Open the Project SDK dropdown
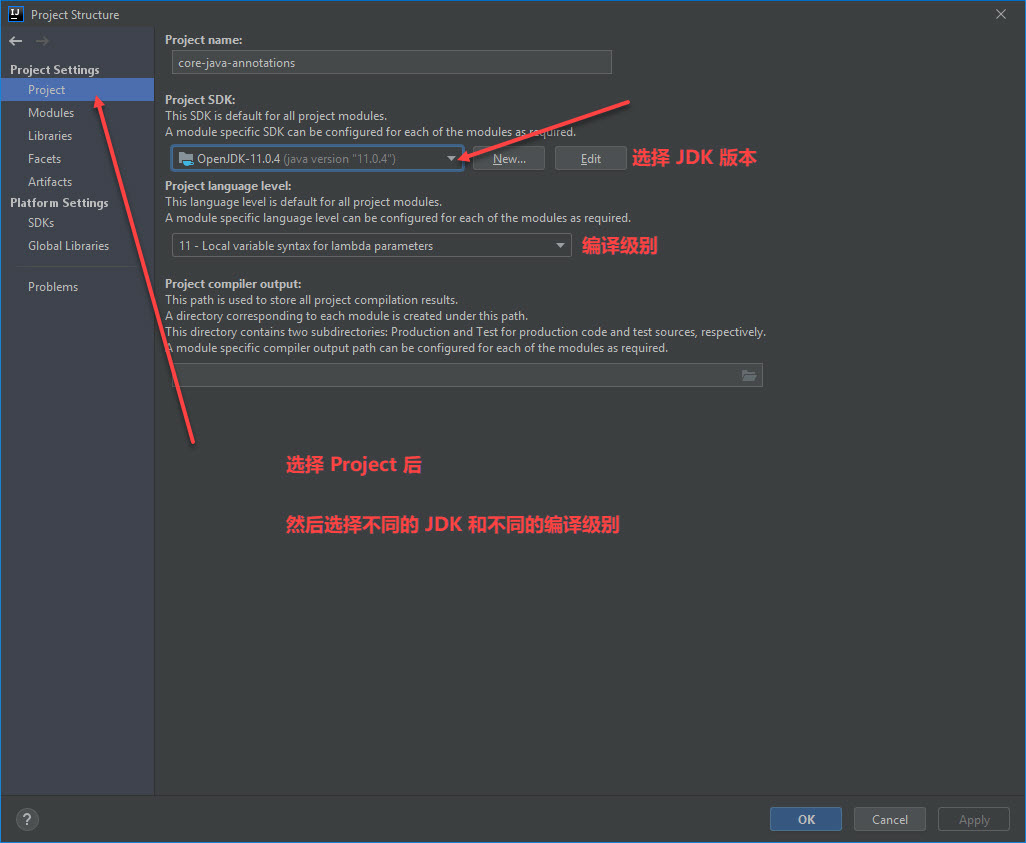The width and height of the screenshot is (1026, 843). (452, 157)
